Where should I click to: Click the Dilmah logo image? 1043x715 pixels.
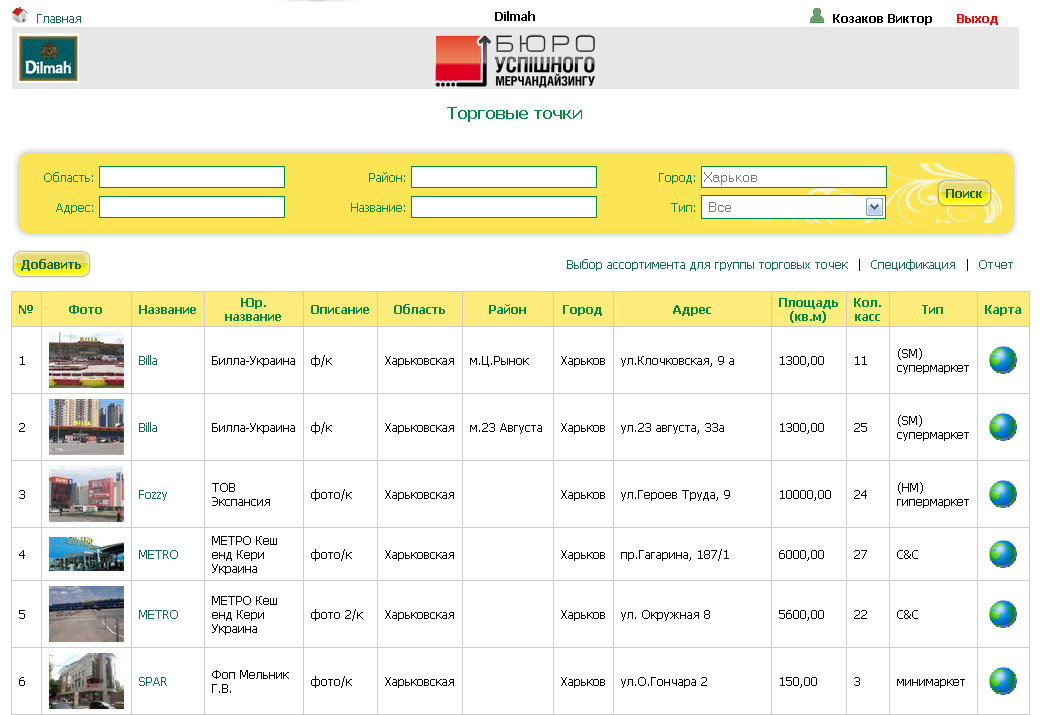click(x=48, y=59)
